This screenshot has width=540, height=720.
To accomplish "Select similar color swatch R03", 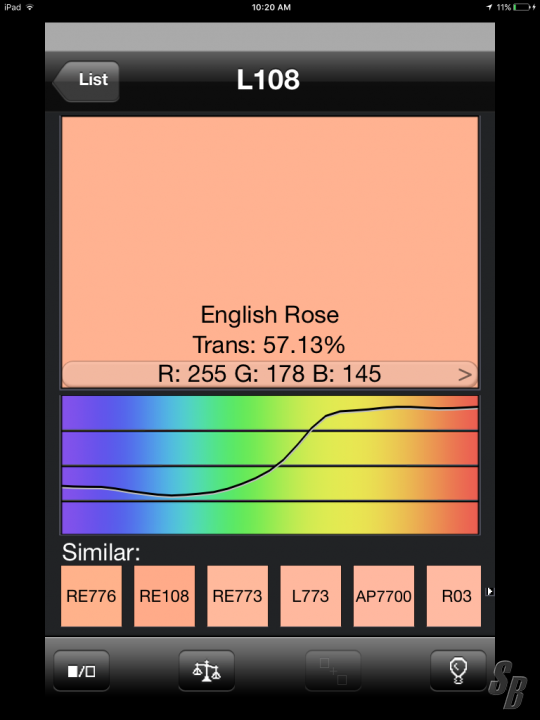I will pos(454,596).
